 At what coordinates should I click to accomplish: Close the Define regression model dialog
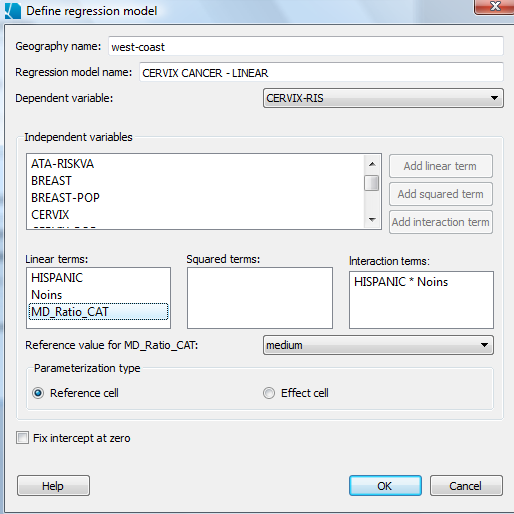[494, 7]
